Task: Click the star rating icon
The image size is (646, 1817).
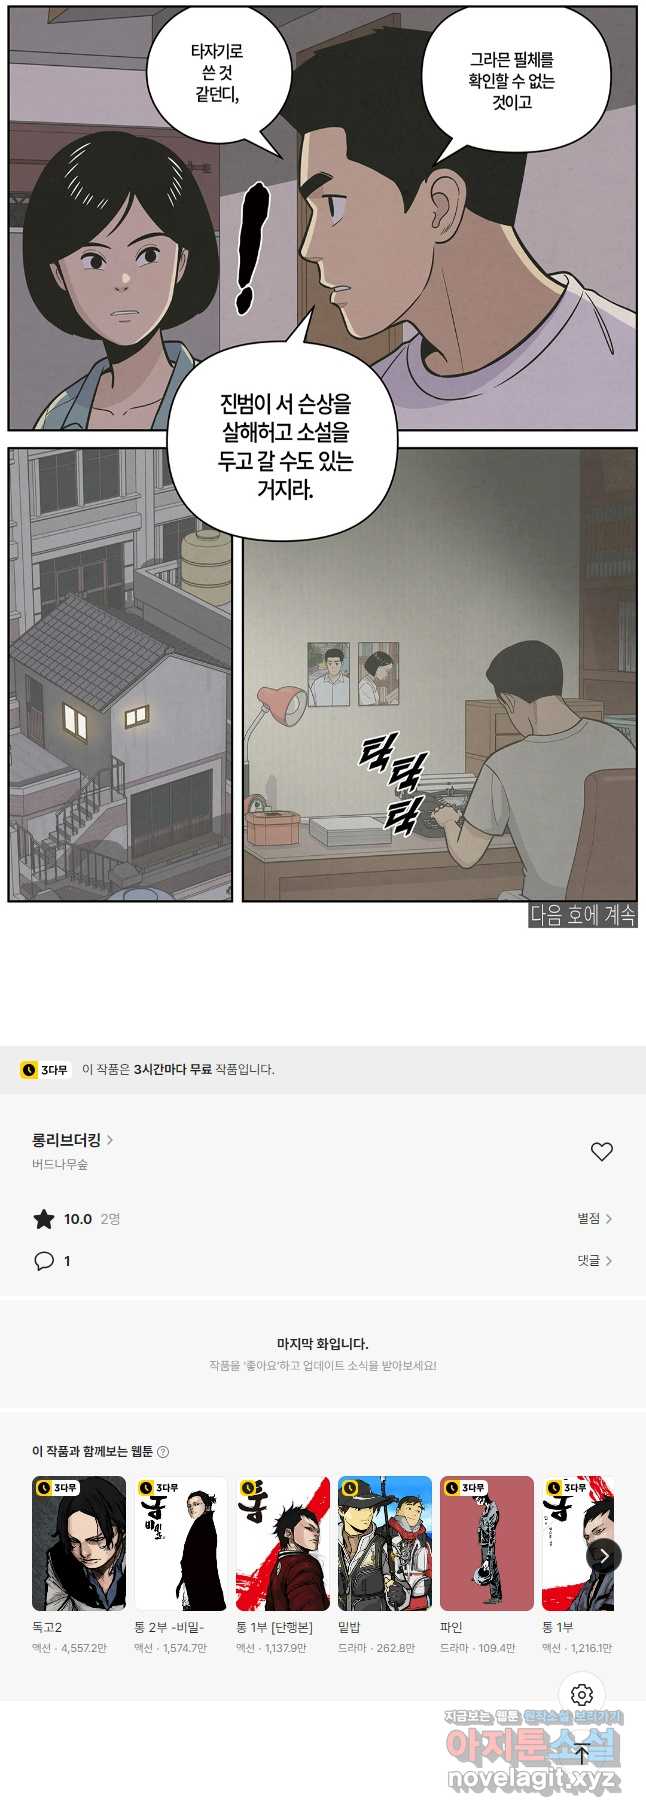Action: tap(44, 1219)
